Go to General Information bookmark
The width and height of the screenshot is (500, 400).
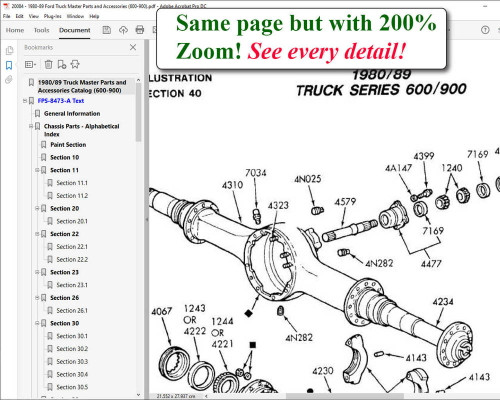(x=72, y=114)
